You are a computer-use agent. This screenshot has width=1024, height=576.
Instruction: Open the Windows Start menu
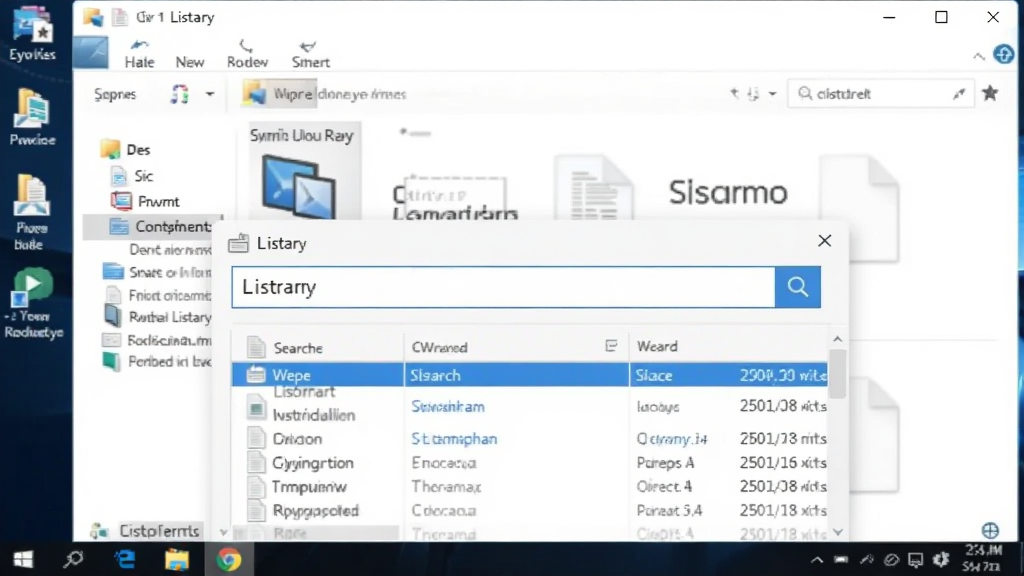(x=23, y=560)
